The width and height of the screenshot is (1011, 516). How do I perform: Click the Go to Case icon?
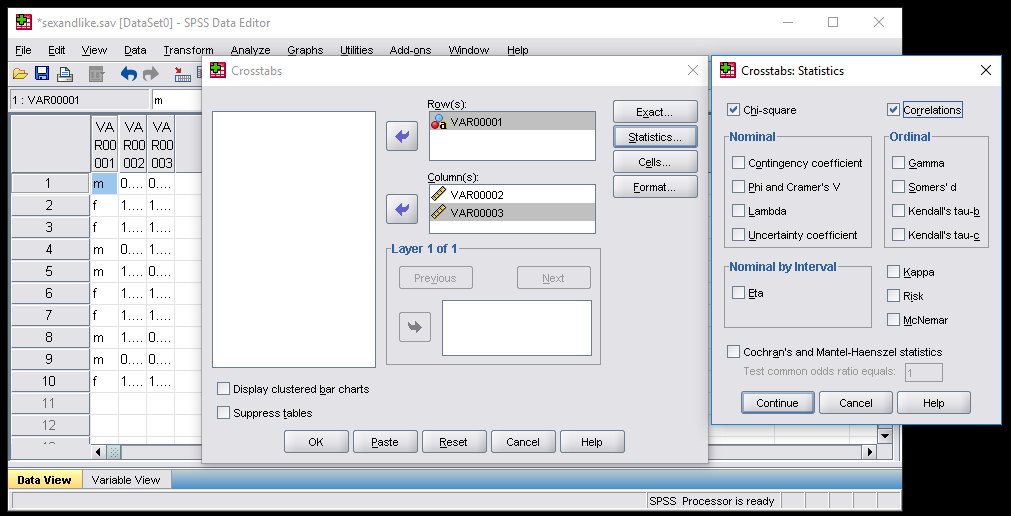[182, 73]
